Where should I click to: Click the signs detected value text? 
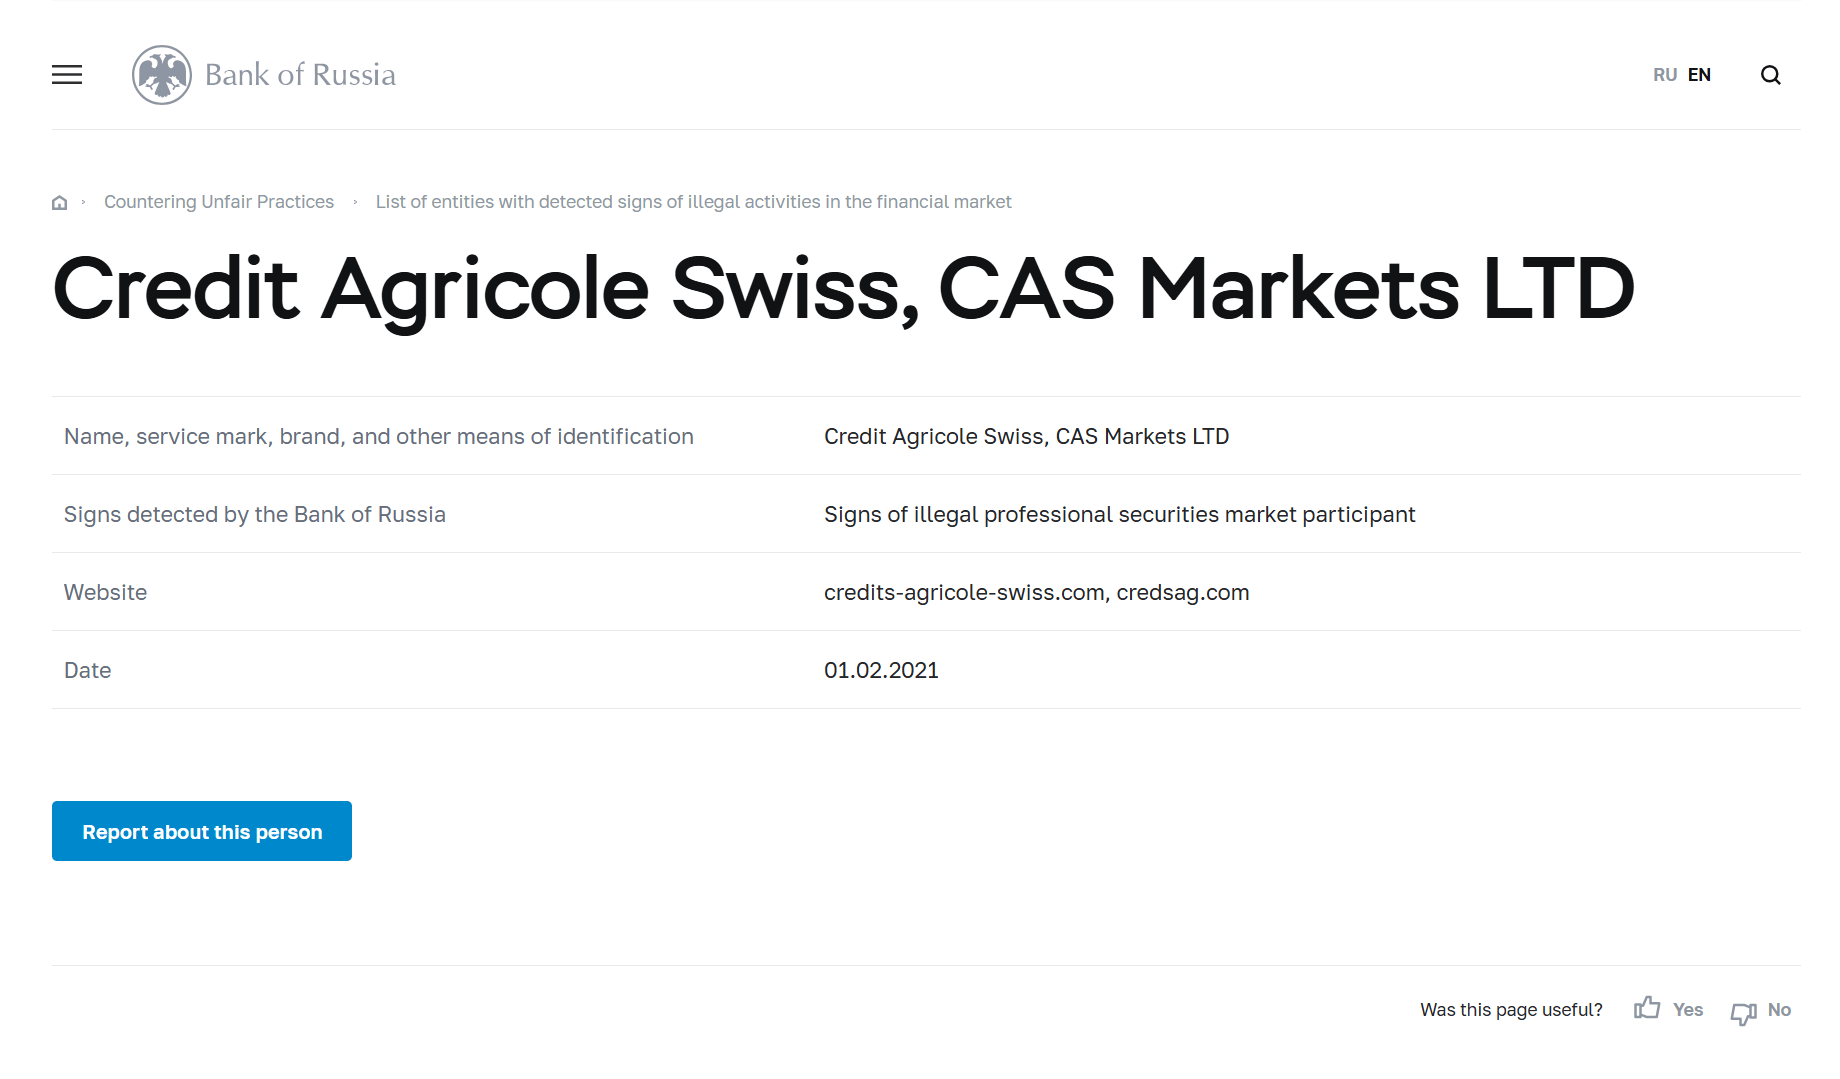pos(1119,515)
